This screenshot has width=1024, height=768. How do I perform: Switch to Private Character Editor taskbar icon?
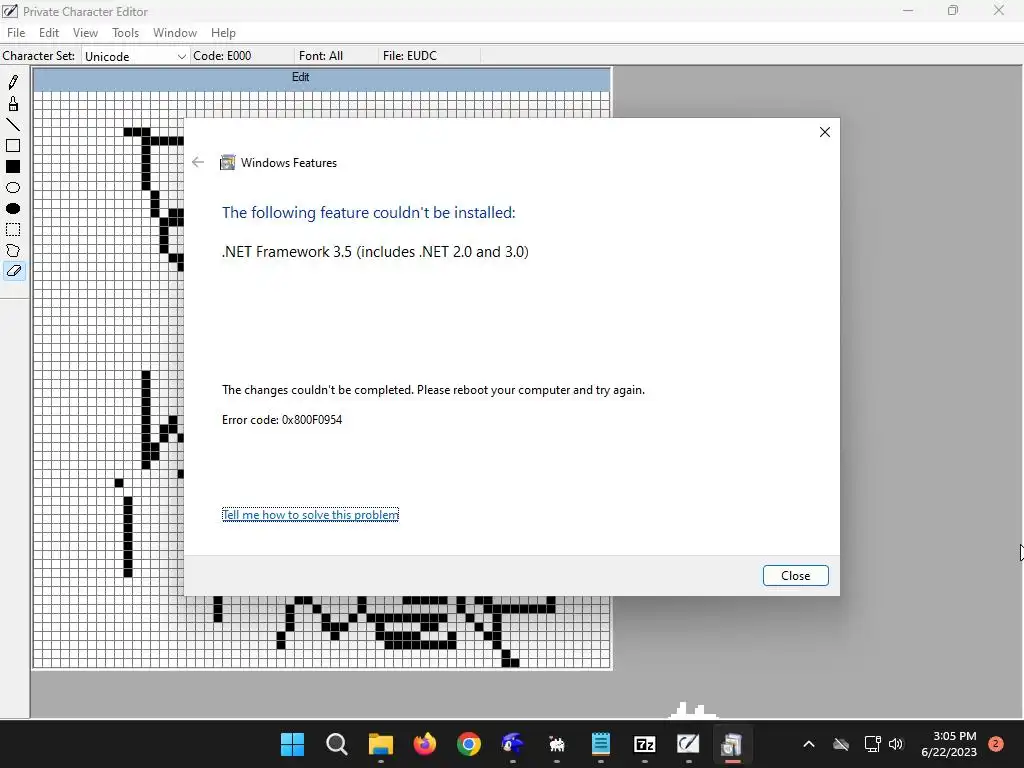(x=688, y=744)
